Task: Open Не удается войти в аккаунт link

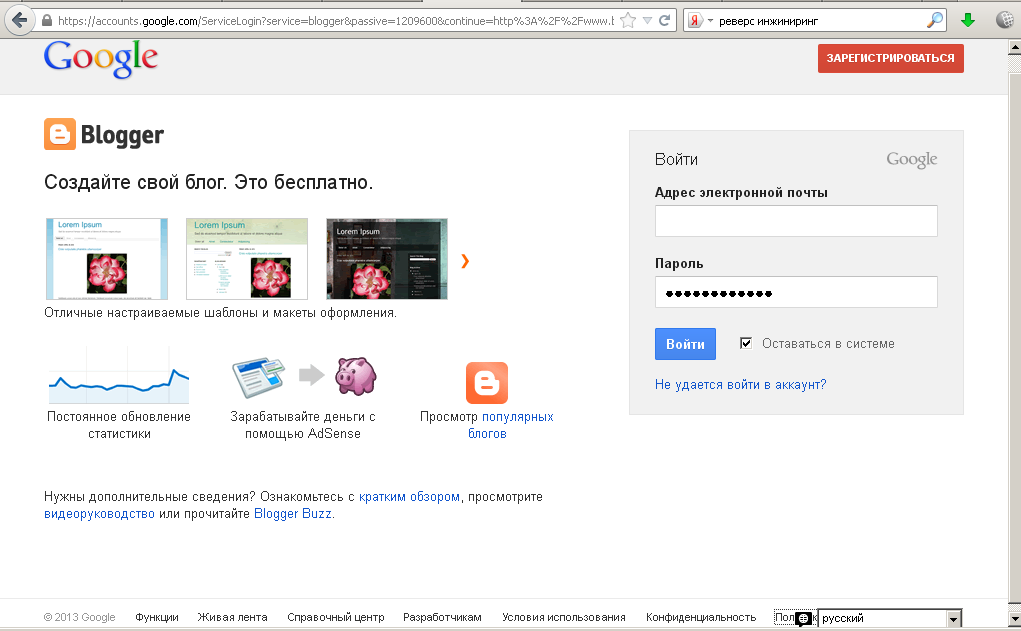Action: [740, 385]
